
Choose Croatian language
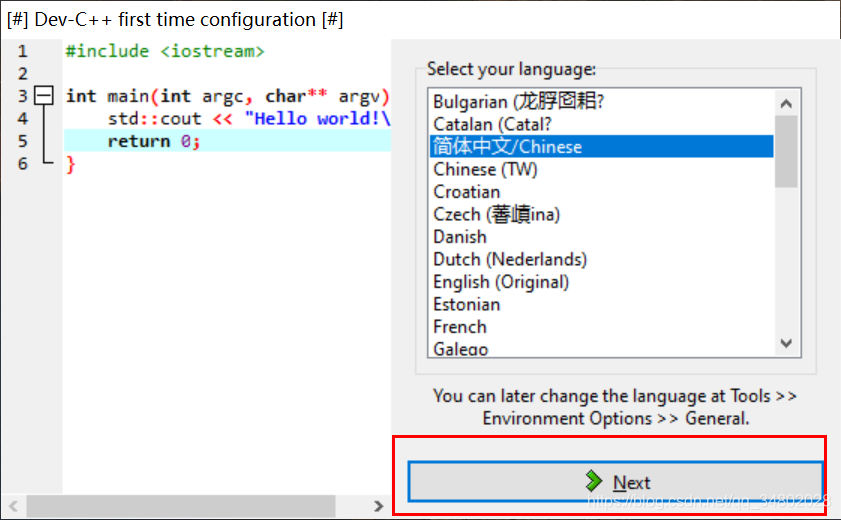point(602,192)
